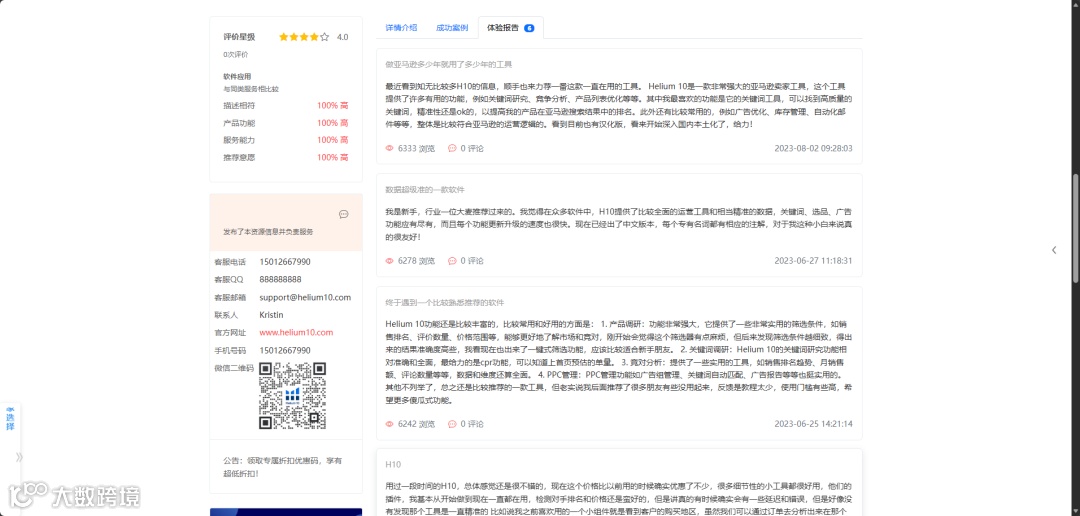Open review titled 数据超级准的一款软件
Image resolution: width=1080 pixels, height=516 pixels.
click(425, 189)
